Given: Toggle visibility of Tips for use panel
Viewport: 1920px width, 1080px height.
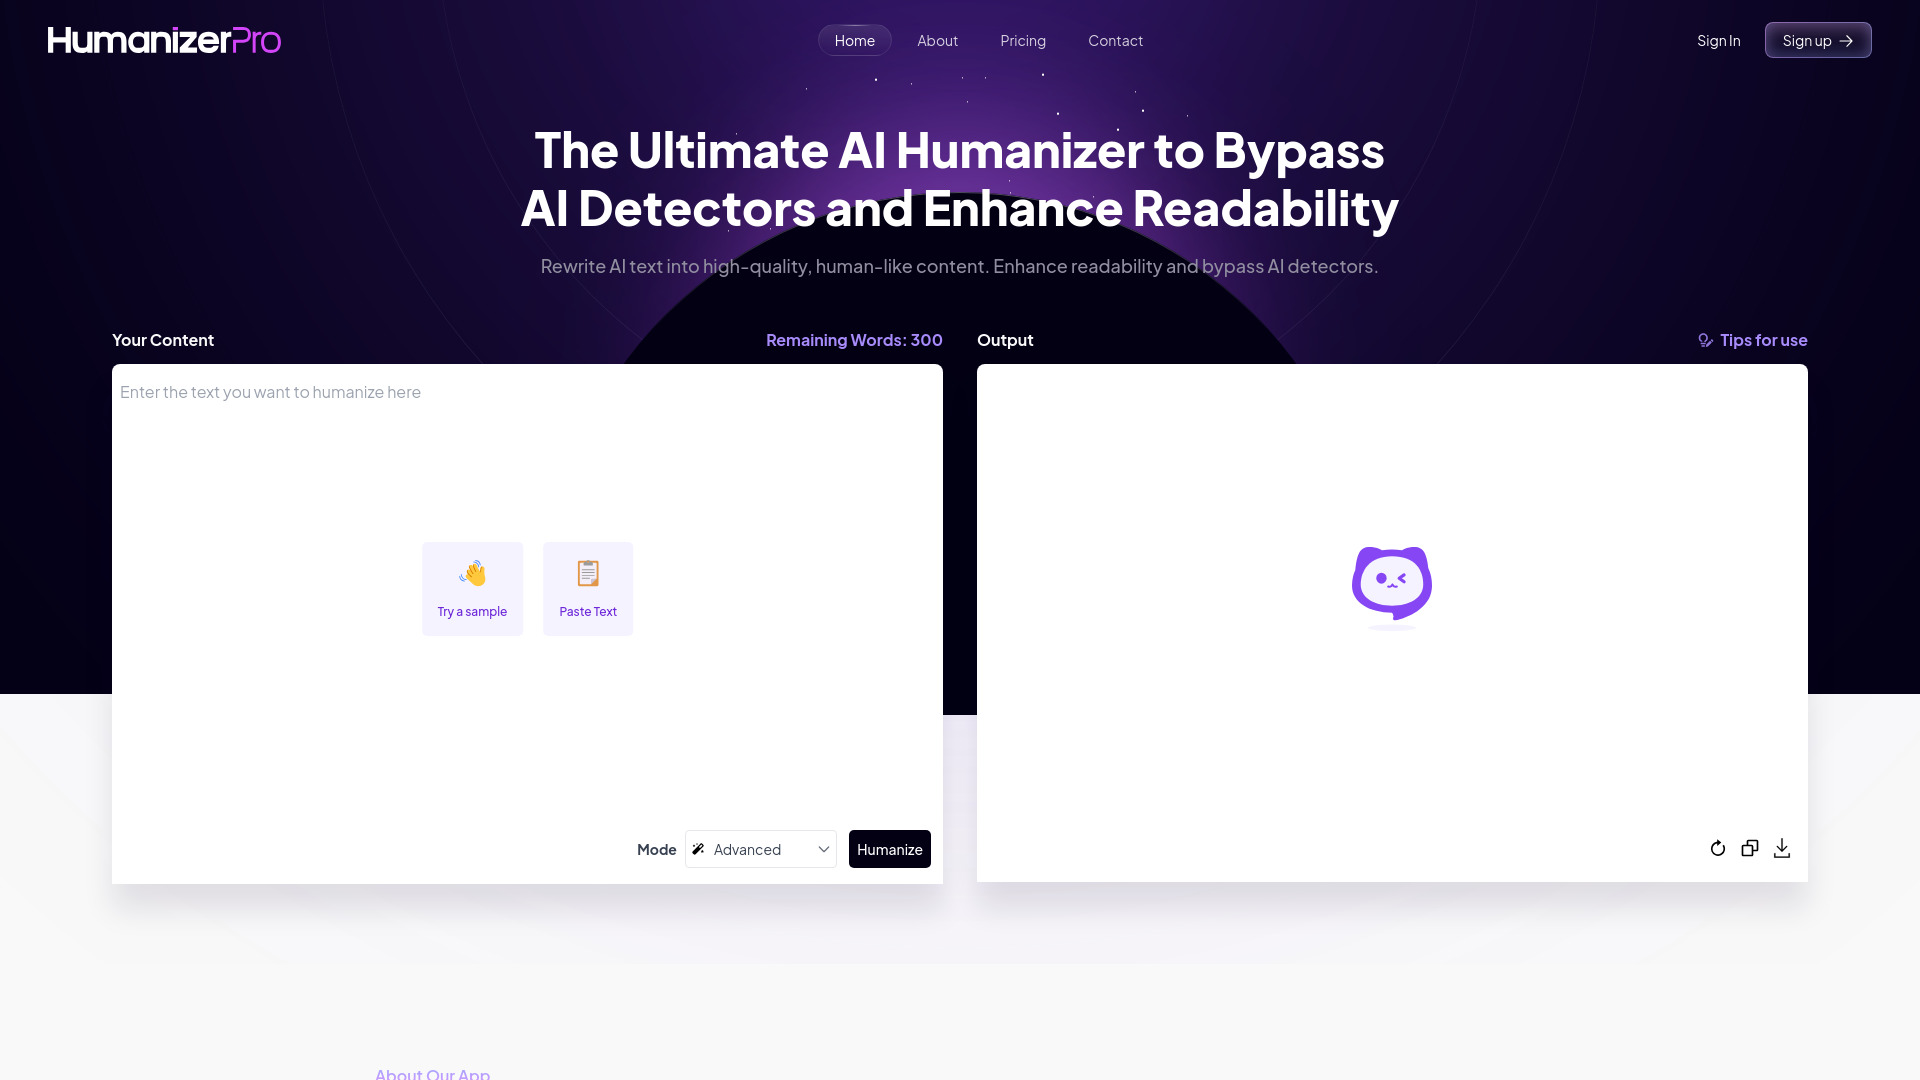Looking at the screenshot, I should point(1753,339).
